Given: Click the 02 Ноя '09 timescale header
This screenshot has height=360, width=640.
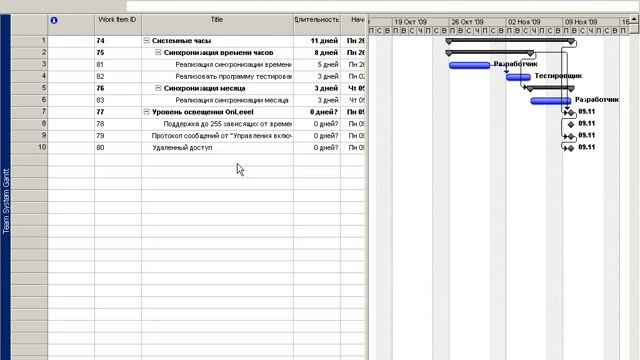Looking at the screenshot, I should (534, 22).
